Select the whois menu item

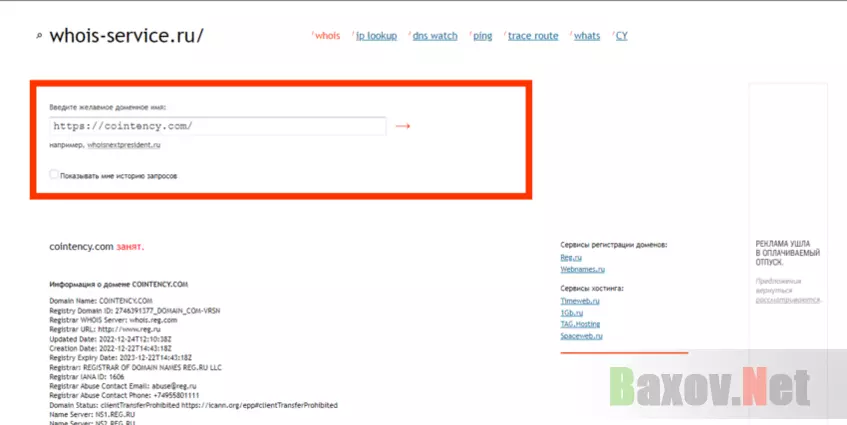click(x=327, y=36)
